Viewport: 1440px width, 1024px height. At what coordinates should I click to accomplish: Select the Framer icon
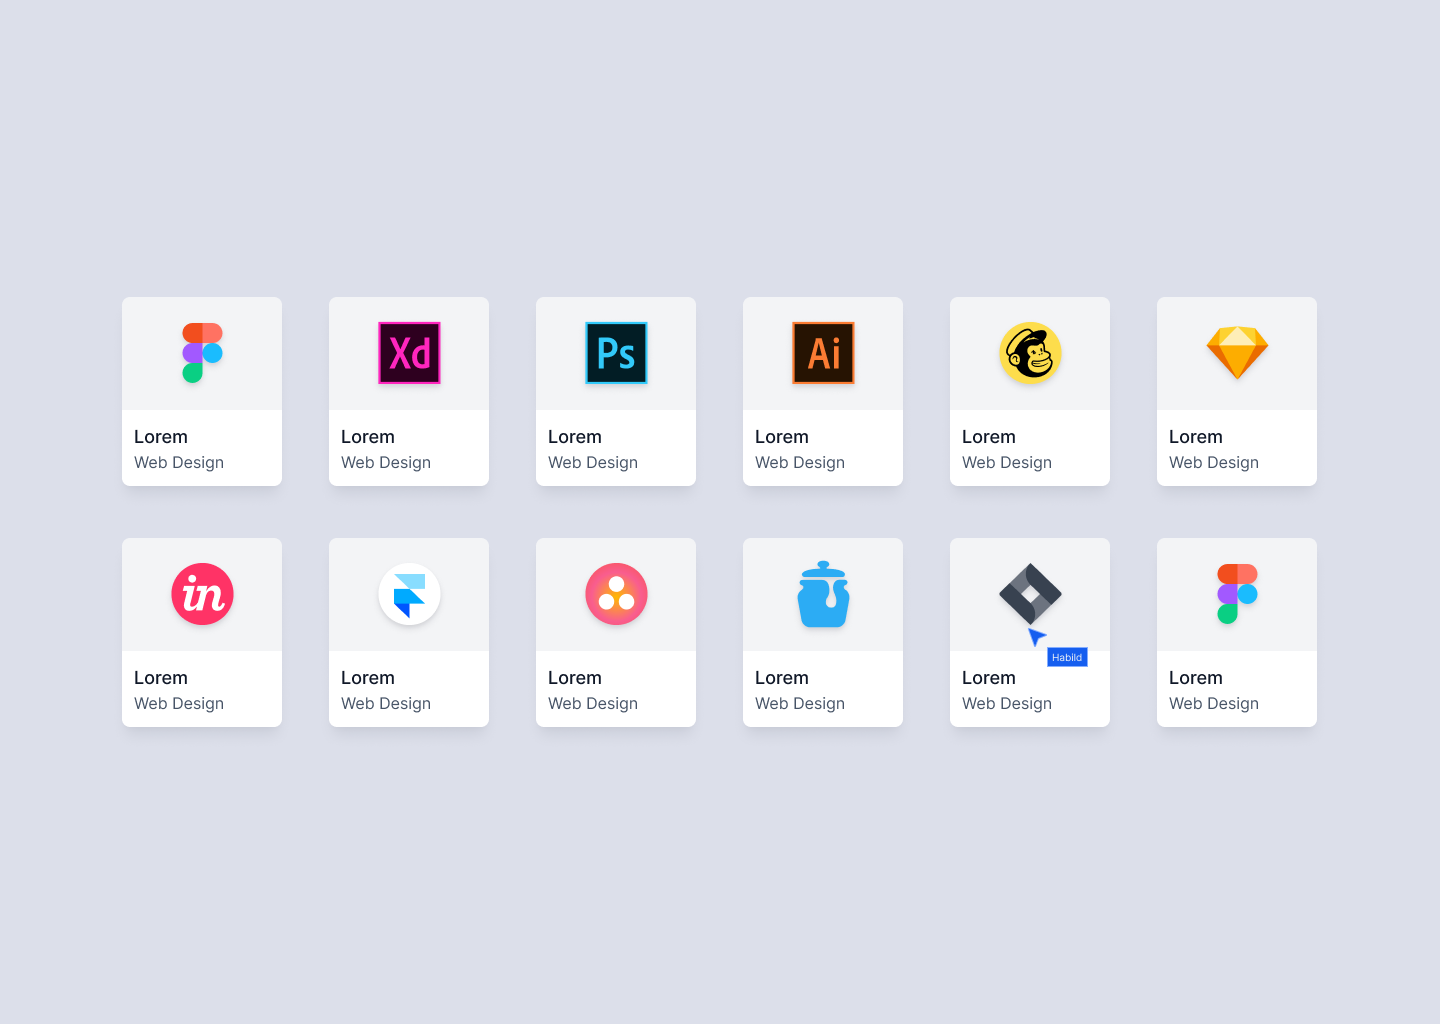coord(409,594)
